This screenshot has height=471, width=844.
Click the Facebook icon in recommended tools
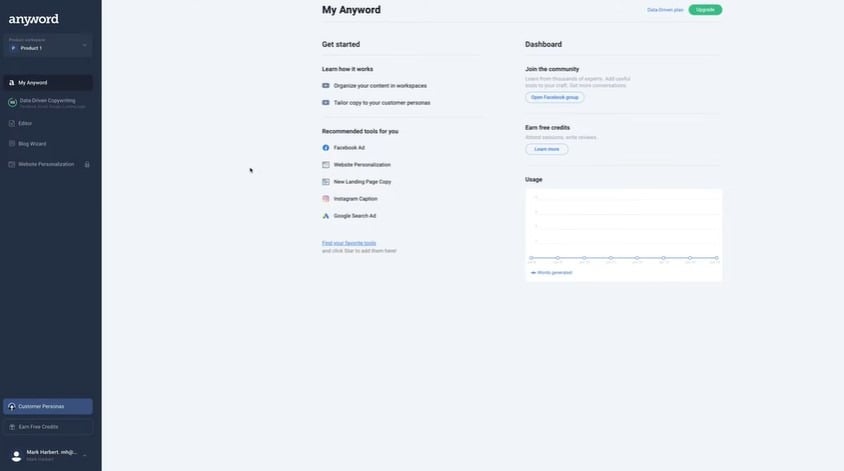coord(326,147)
